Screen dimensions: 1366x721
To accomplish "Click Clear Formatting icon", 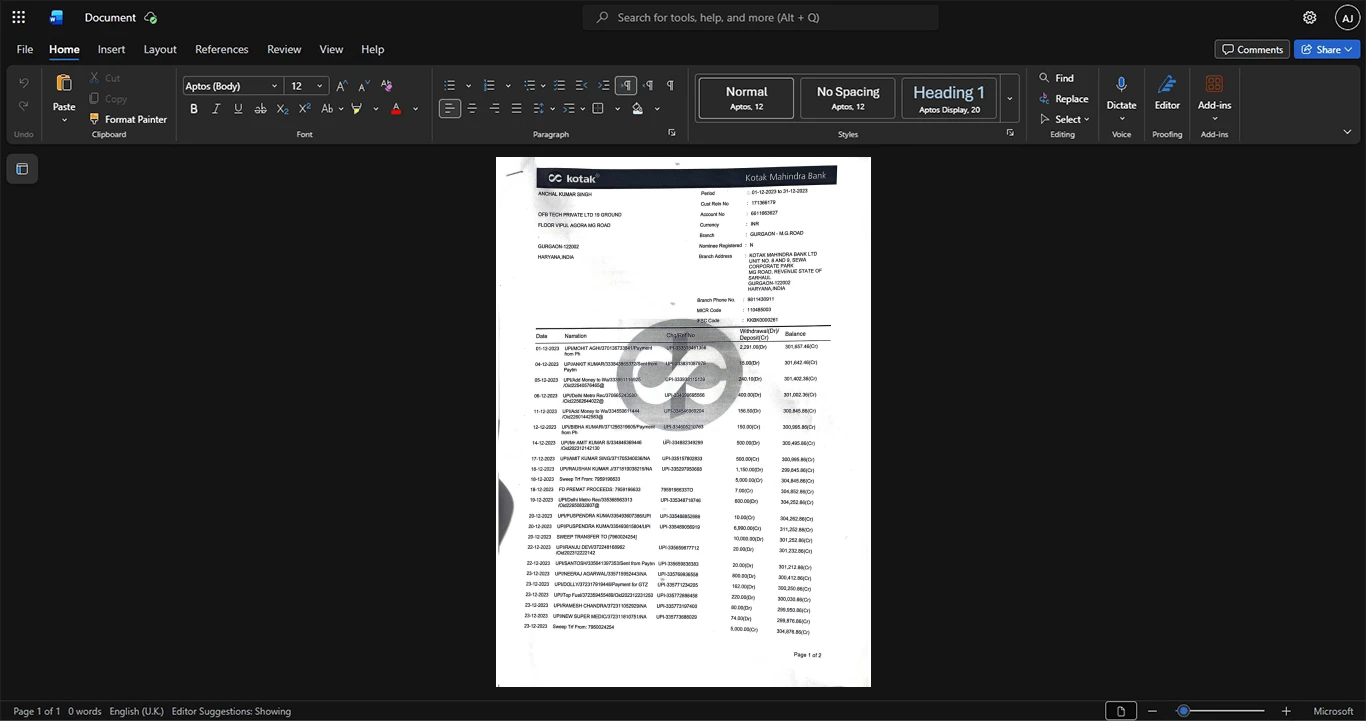I will tap(387, 85).
